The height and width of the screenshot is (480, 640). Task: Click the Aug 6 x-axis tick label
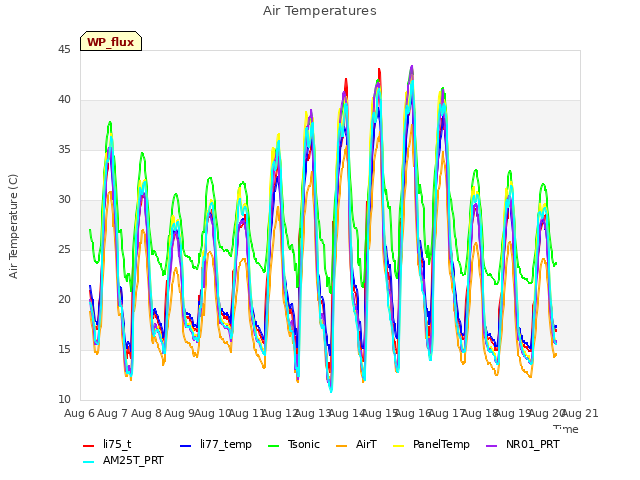[79, 413]
